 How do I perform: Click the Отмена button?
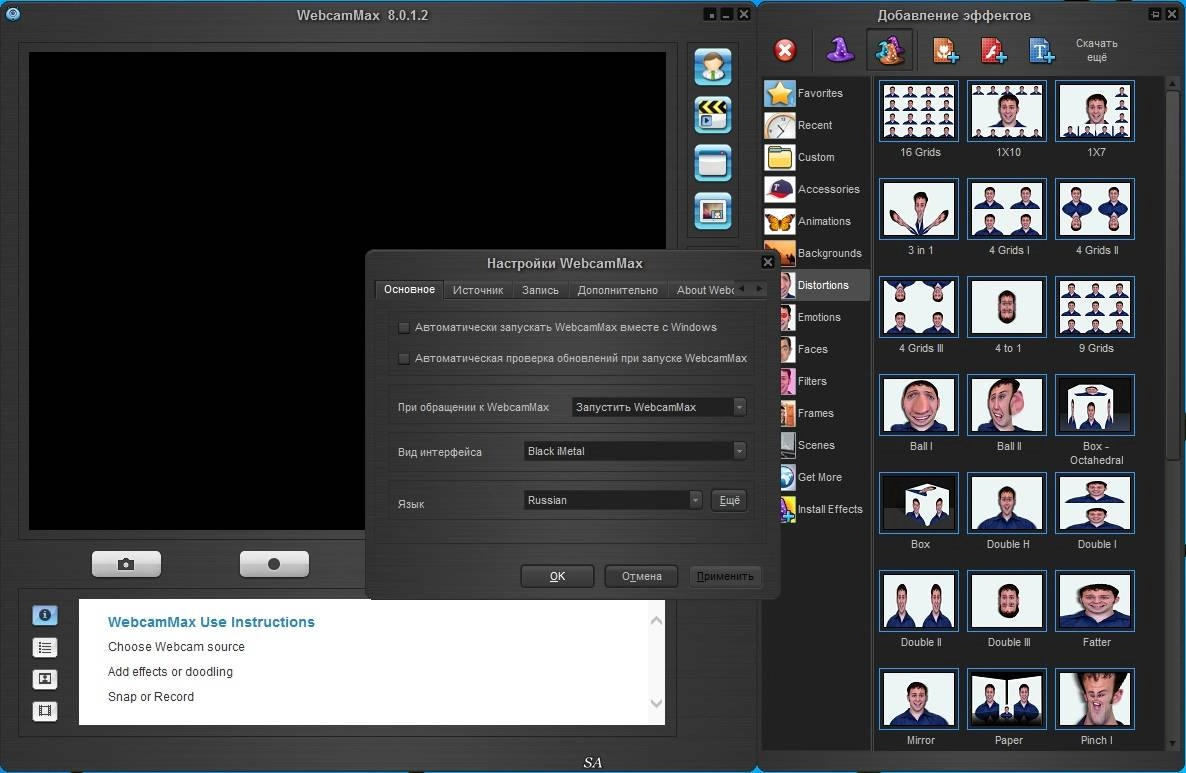click(641, 576)
